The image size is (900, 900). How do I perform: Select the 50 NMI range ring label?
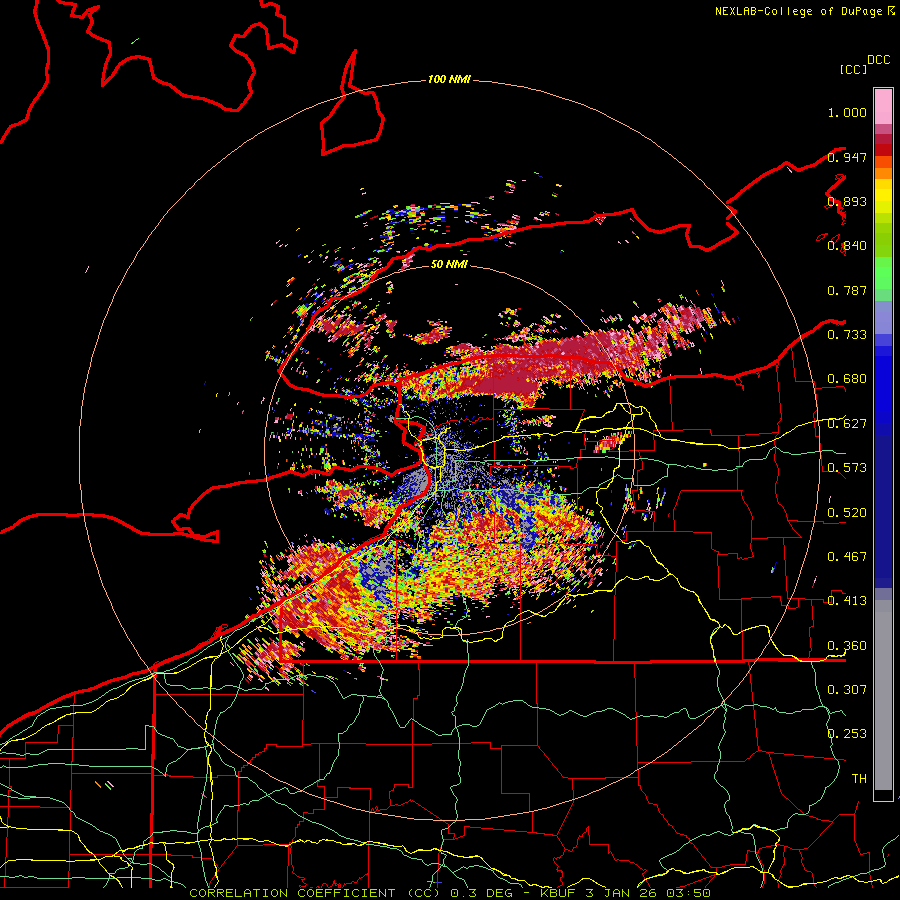tap(449, 264)
